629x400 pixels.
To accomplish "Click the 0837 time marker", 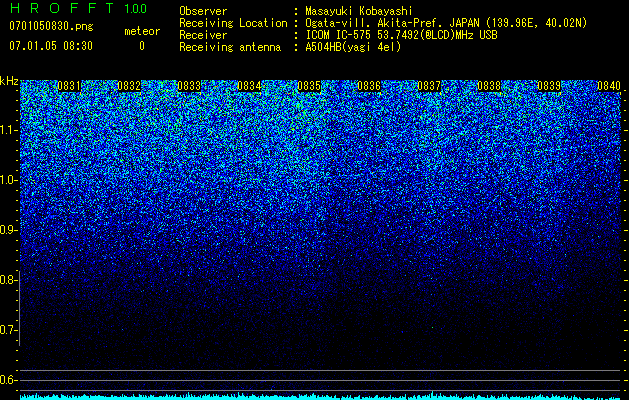I will click(429, 86).
